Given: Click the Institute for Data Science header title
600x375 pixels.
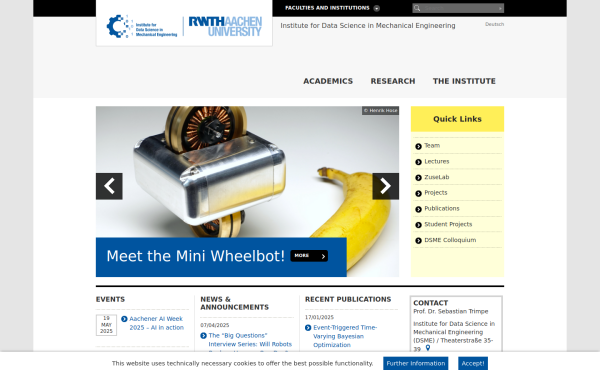Looking at the screenshot, I should click(368, 26).
